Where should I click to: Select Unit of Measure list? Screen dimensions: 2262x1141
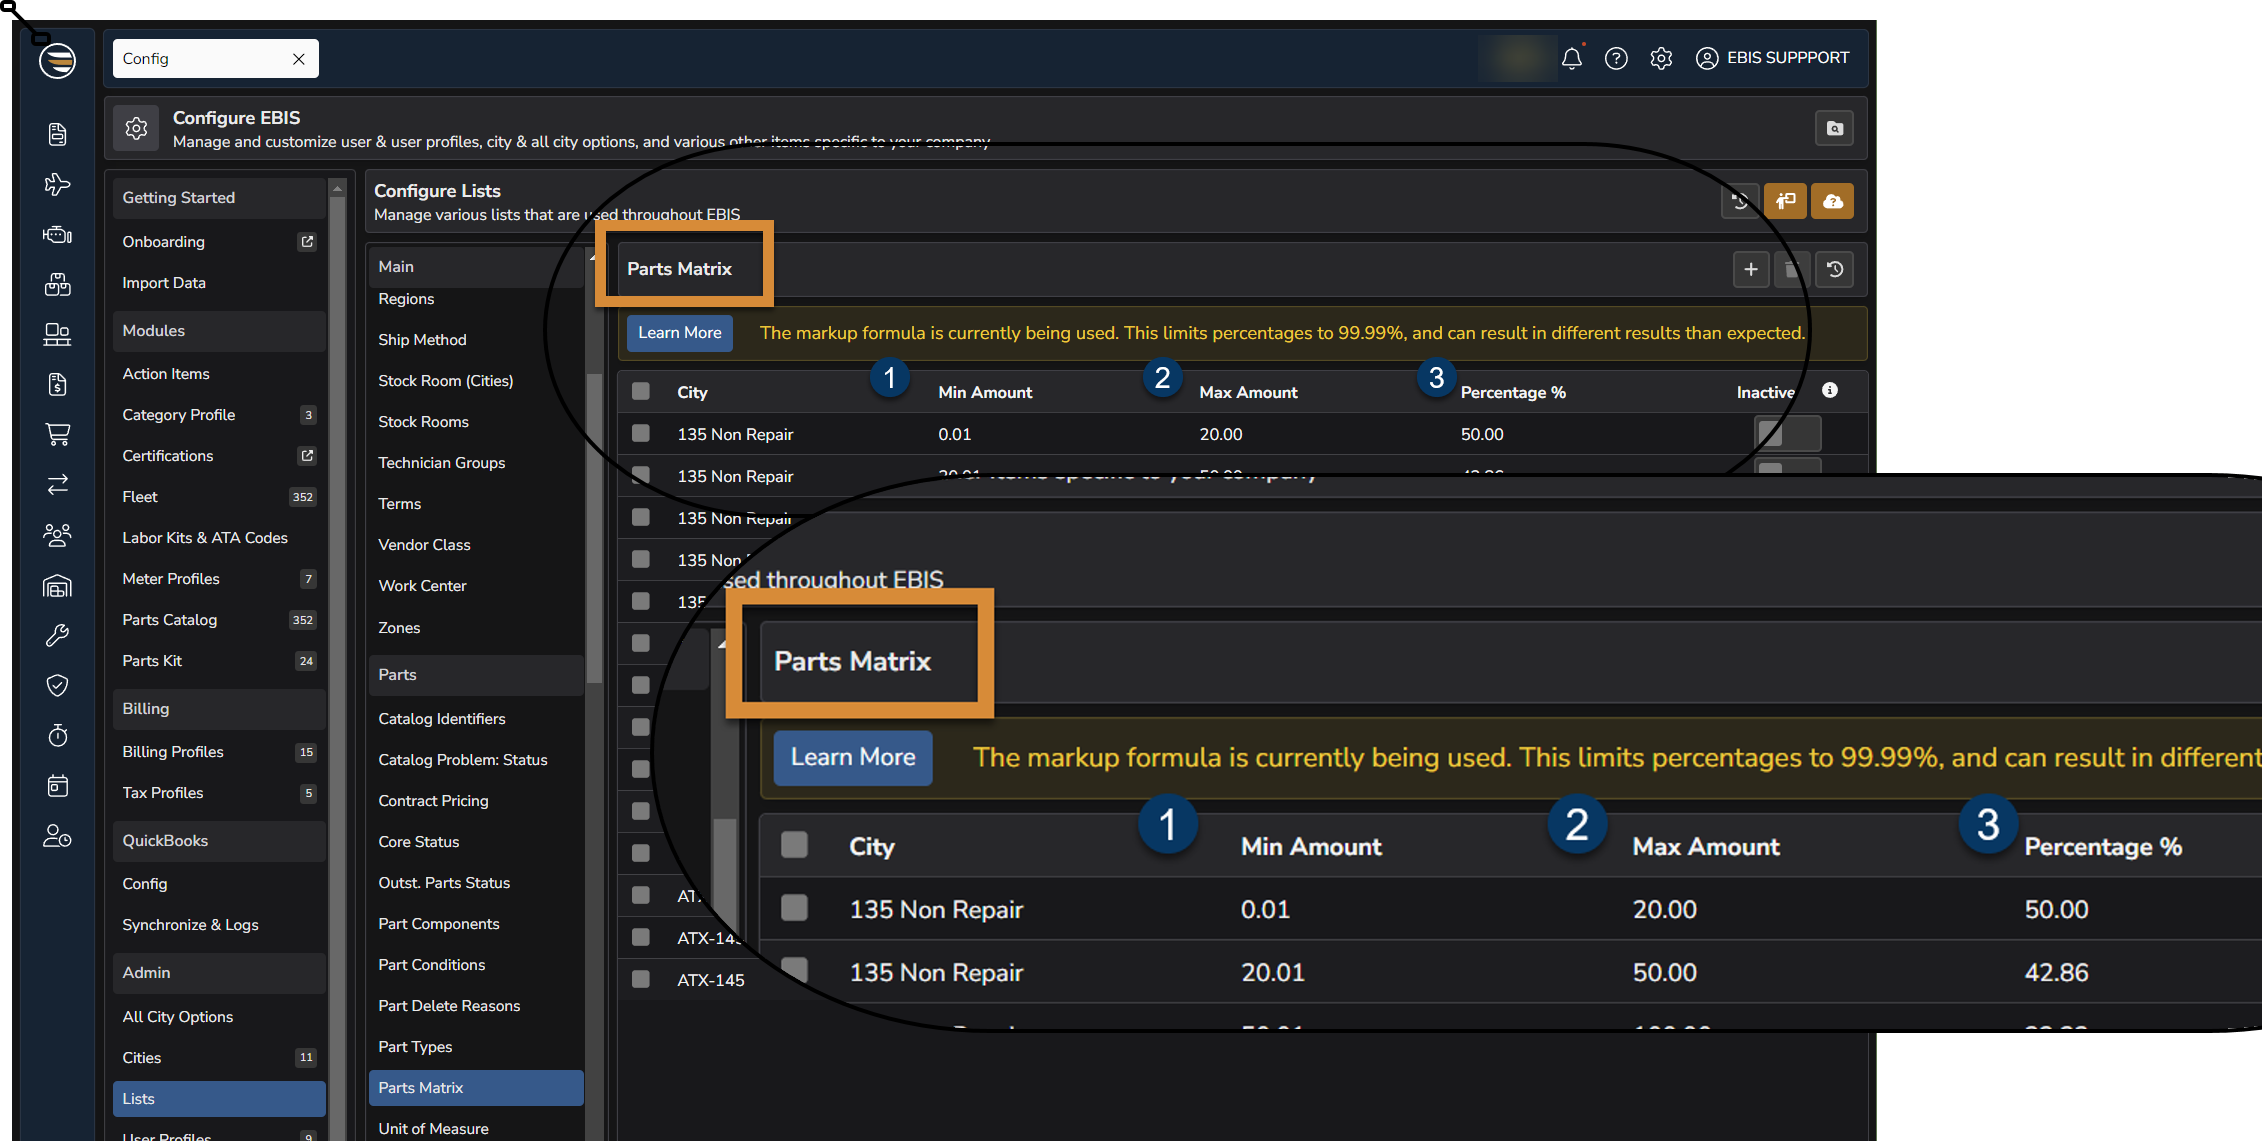pyautogui.click(x=433, y=1128)
